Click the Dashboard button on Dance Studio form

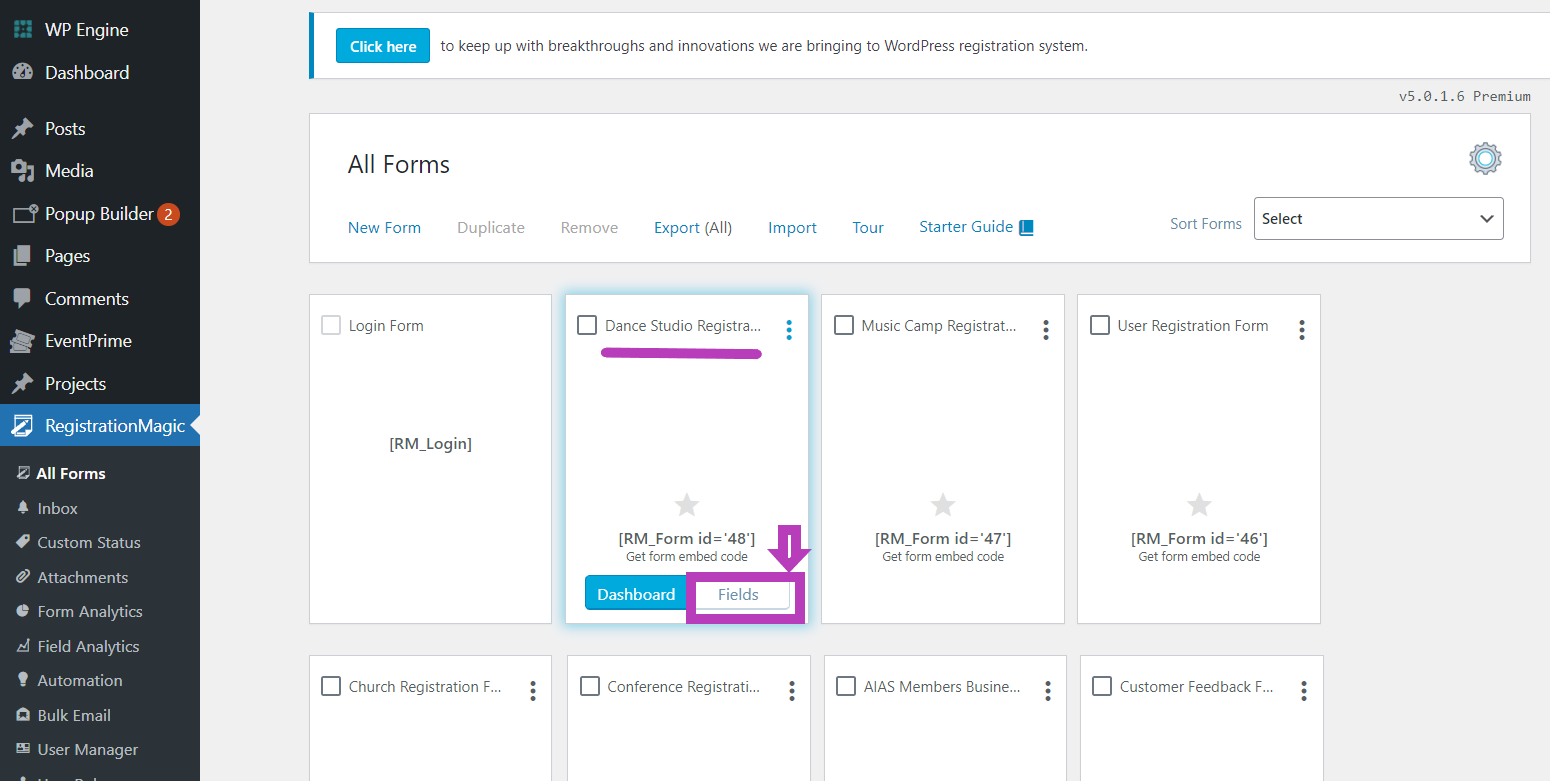click(636, 595)
